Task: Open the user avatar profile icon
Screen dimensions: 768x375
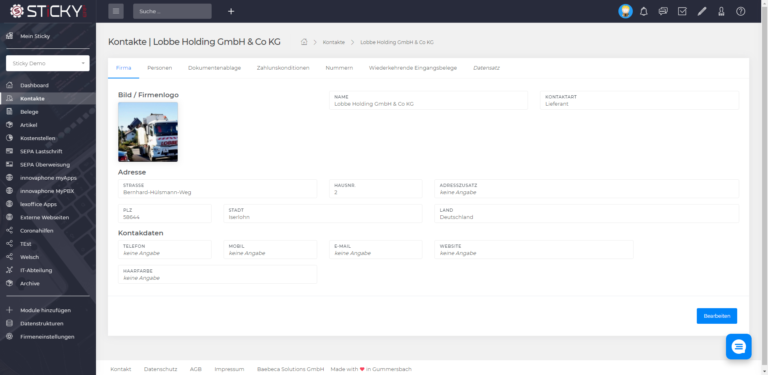Action: pos(625,11)
